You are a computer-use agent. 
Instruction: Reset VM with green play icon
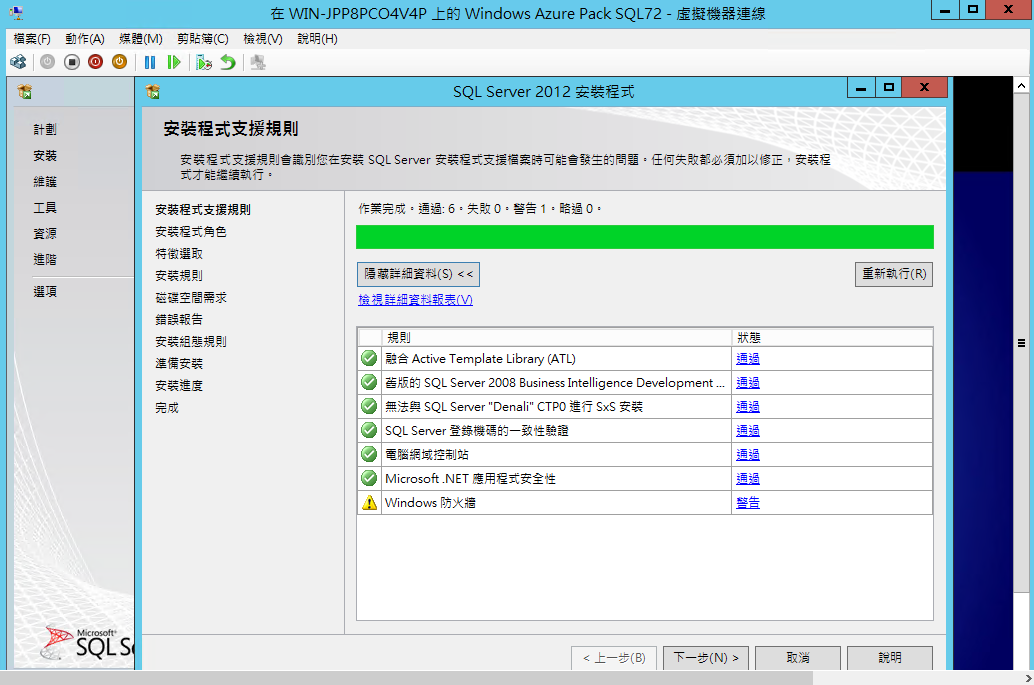[x=174, y=62]
